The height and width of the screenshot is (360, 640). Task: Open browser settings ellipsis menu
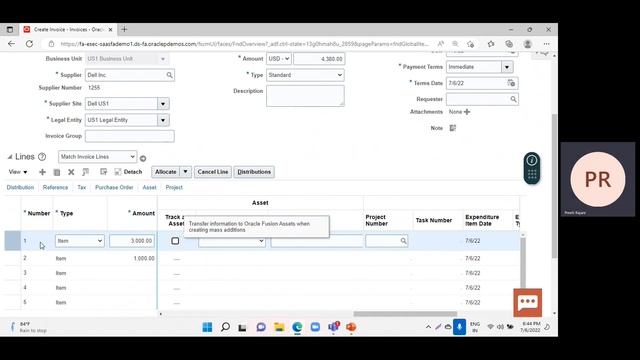547,44
